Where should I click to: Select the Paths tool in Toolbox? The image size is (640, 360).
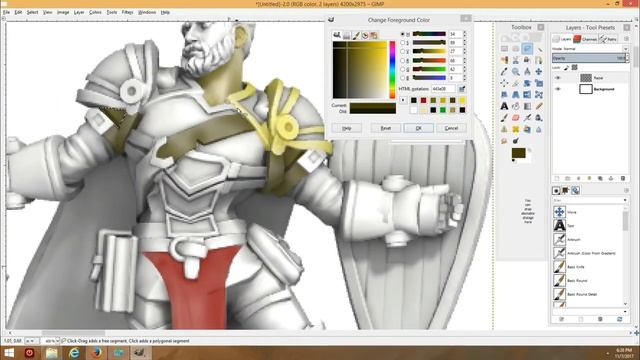click(539, 60)
